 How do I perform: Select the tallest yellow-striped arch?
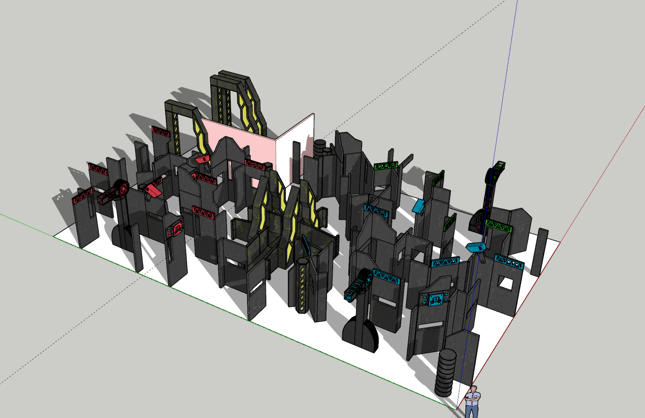click(x=237, y=102)
